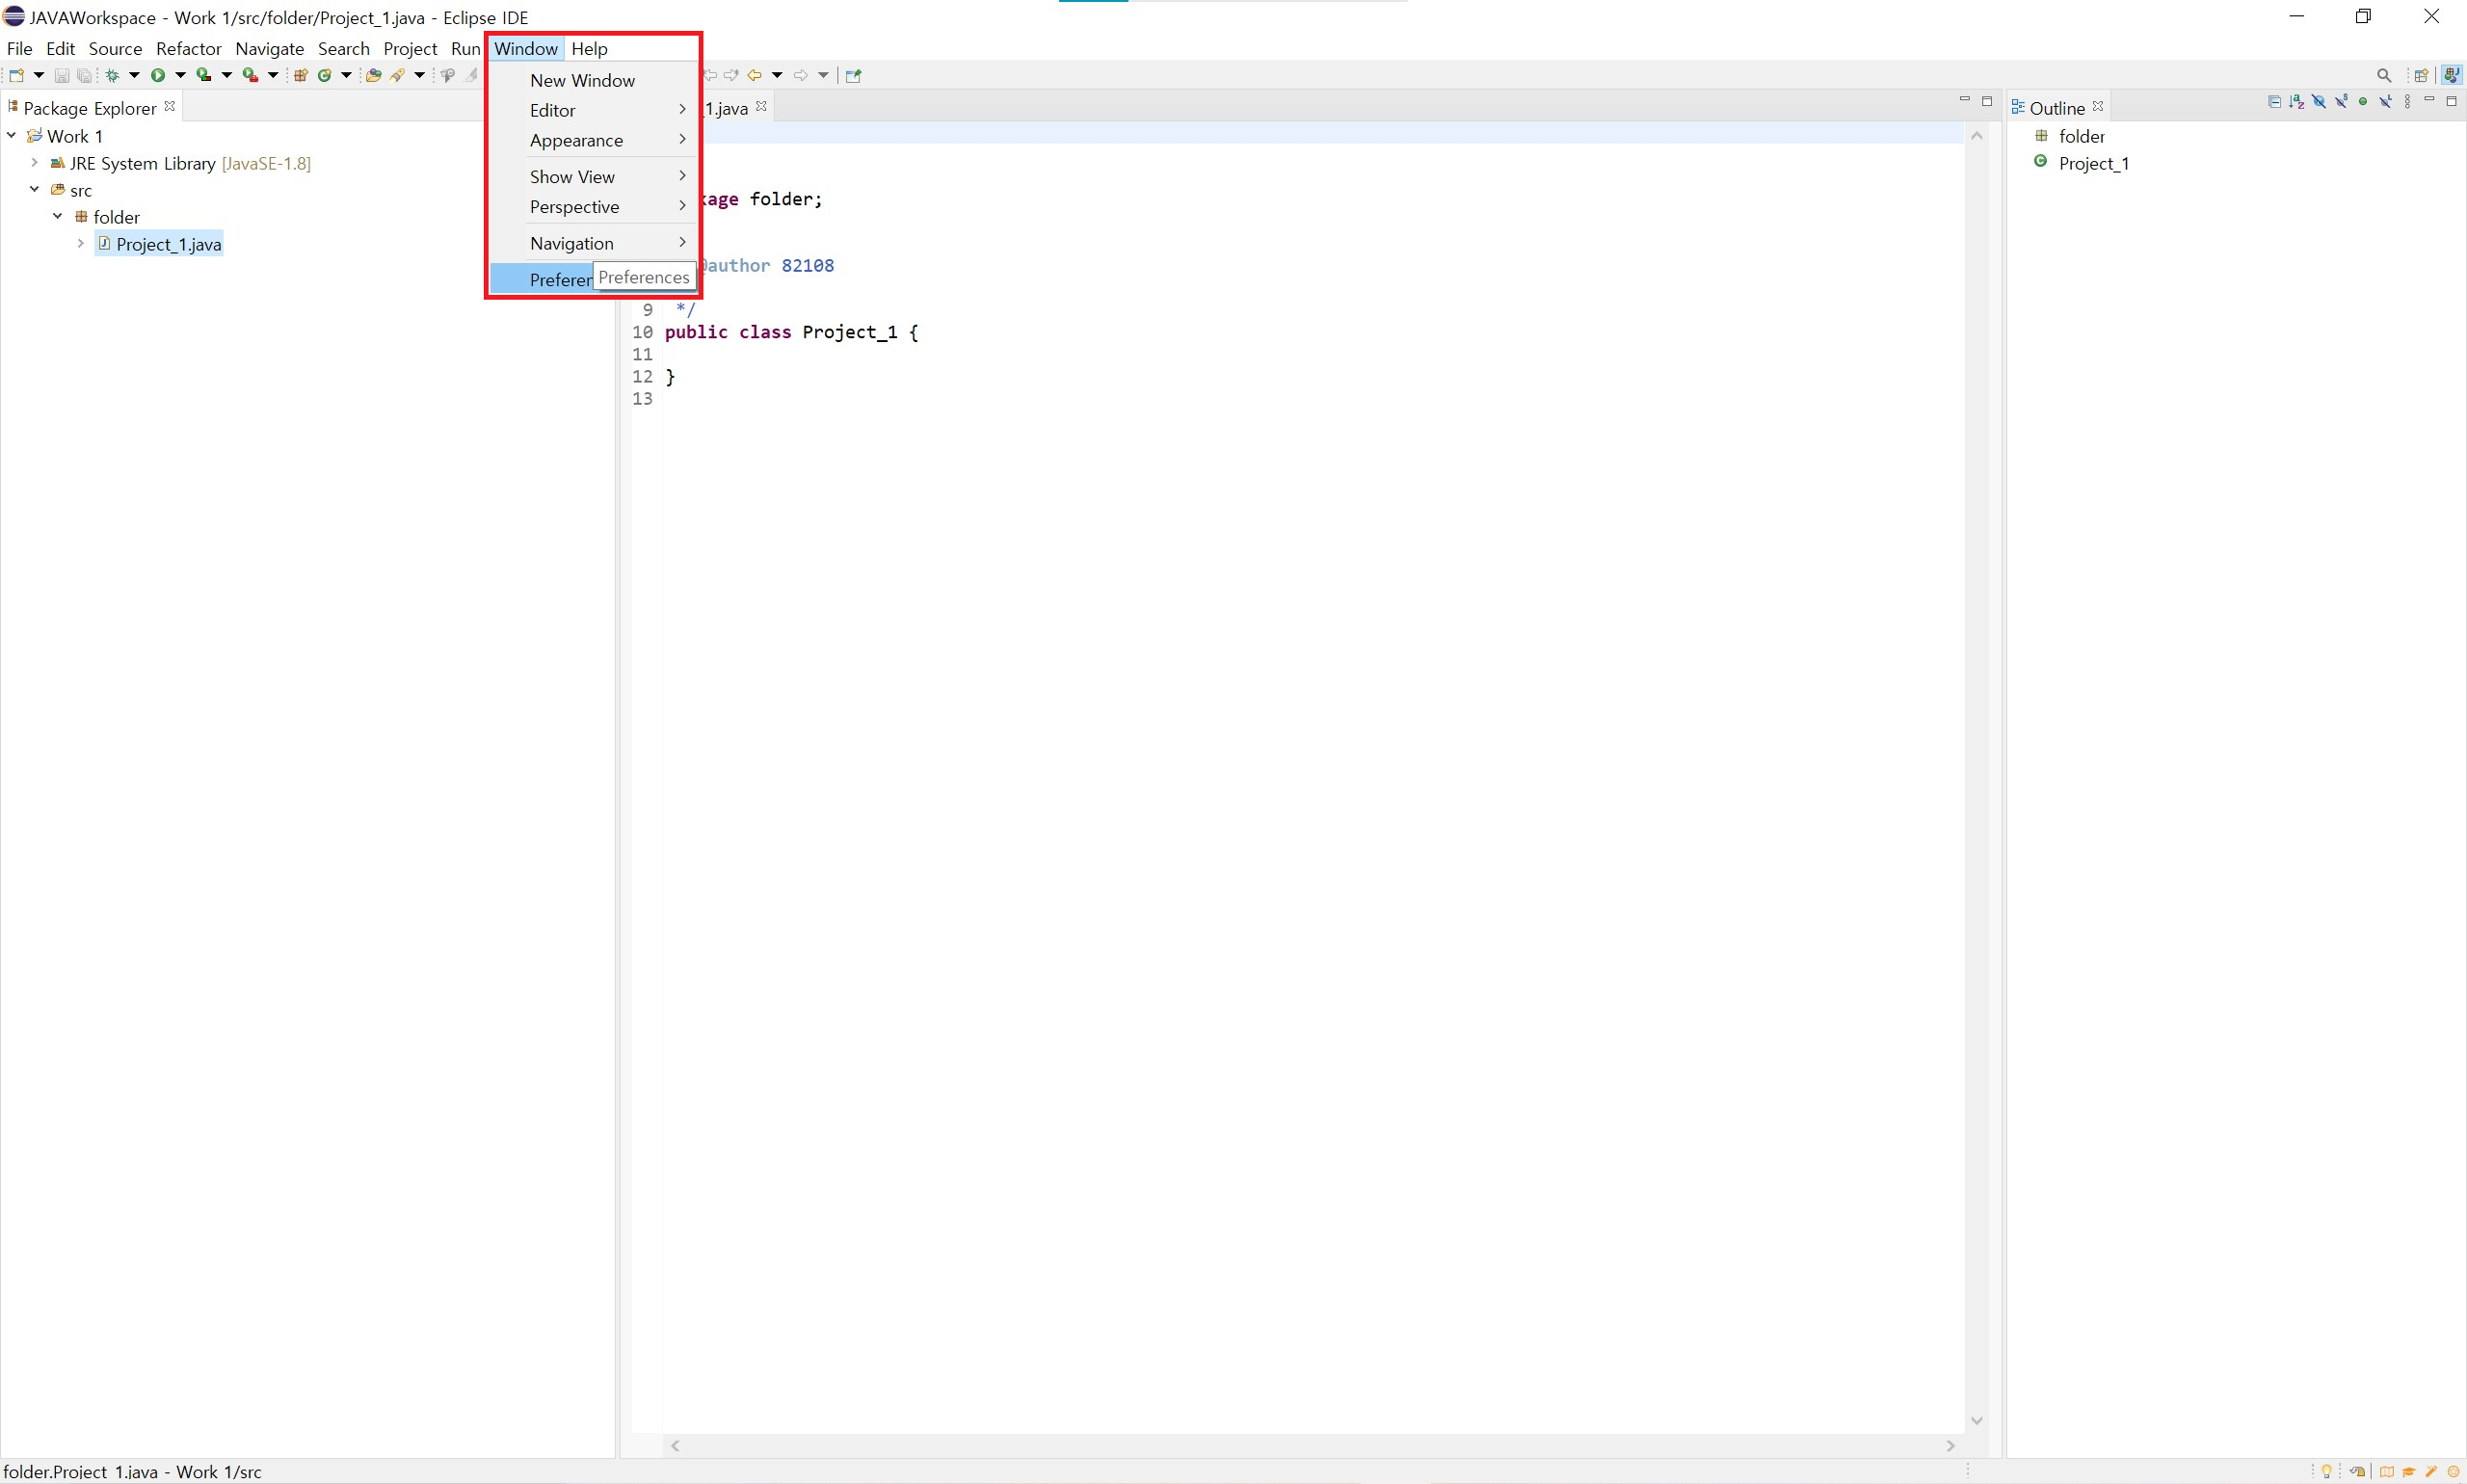Click the Open Type toolbar icon
Viewport: 2467px width, 1484px height.
[x=373, y=75]
